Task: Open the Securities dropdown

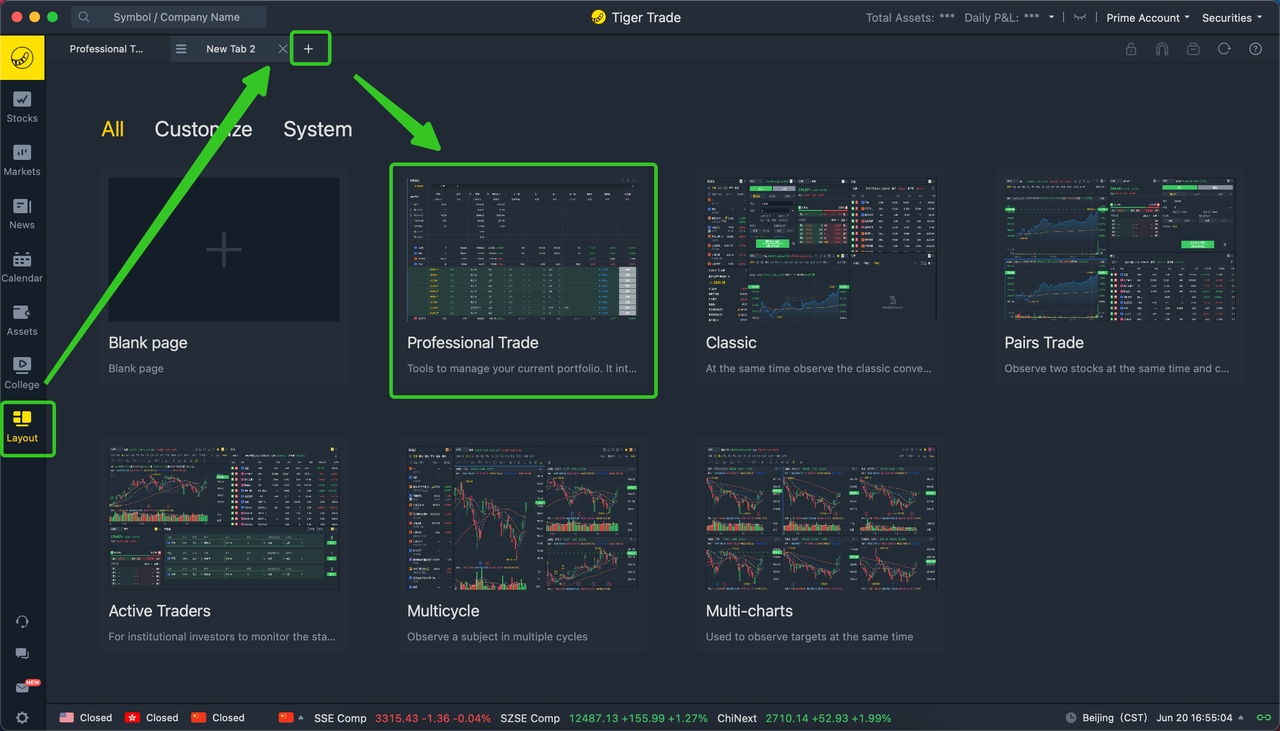Action: [x=1232, y=18]
